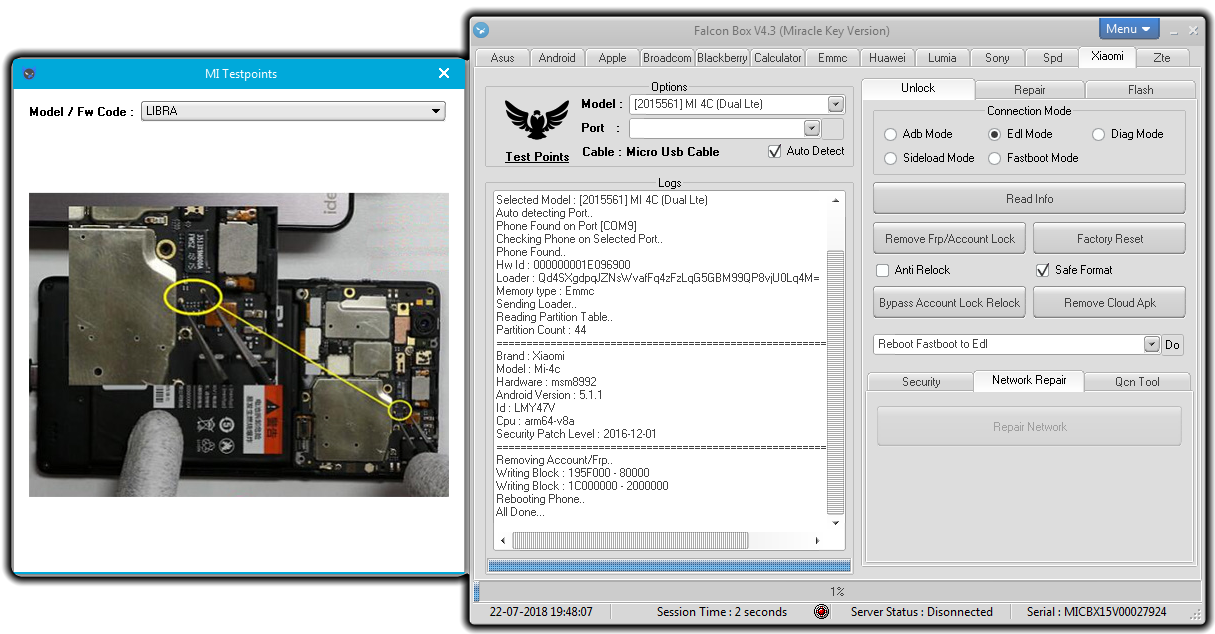Switch to the Emmc tab
The image size is (1215, 634).
[x=832, y=58]
